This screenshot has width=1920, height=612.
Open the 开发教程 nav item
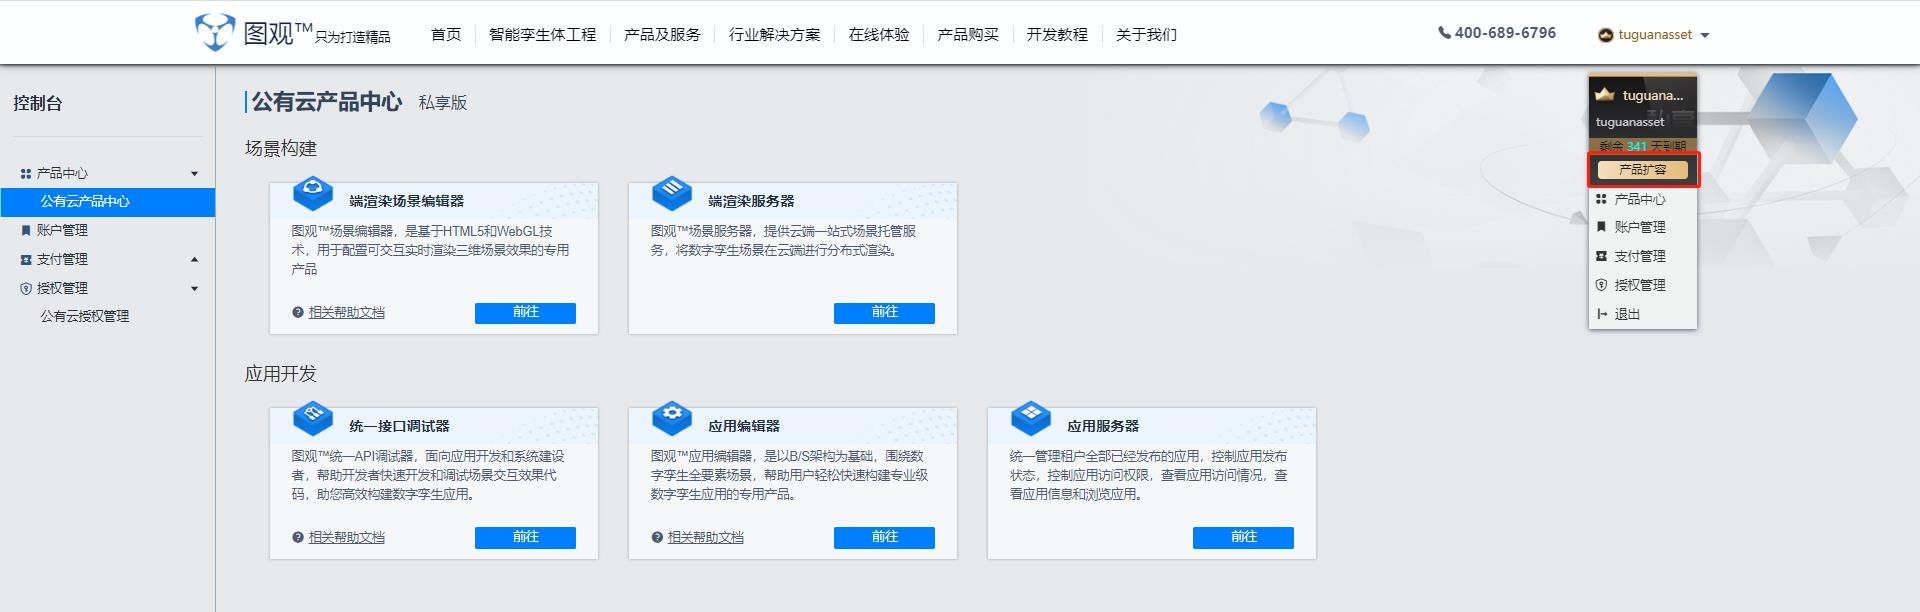[1057, 35]
